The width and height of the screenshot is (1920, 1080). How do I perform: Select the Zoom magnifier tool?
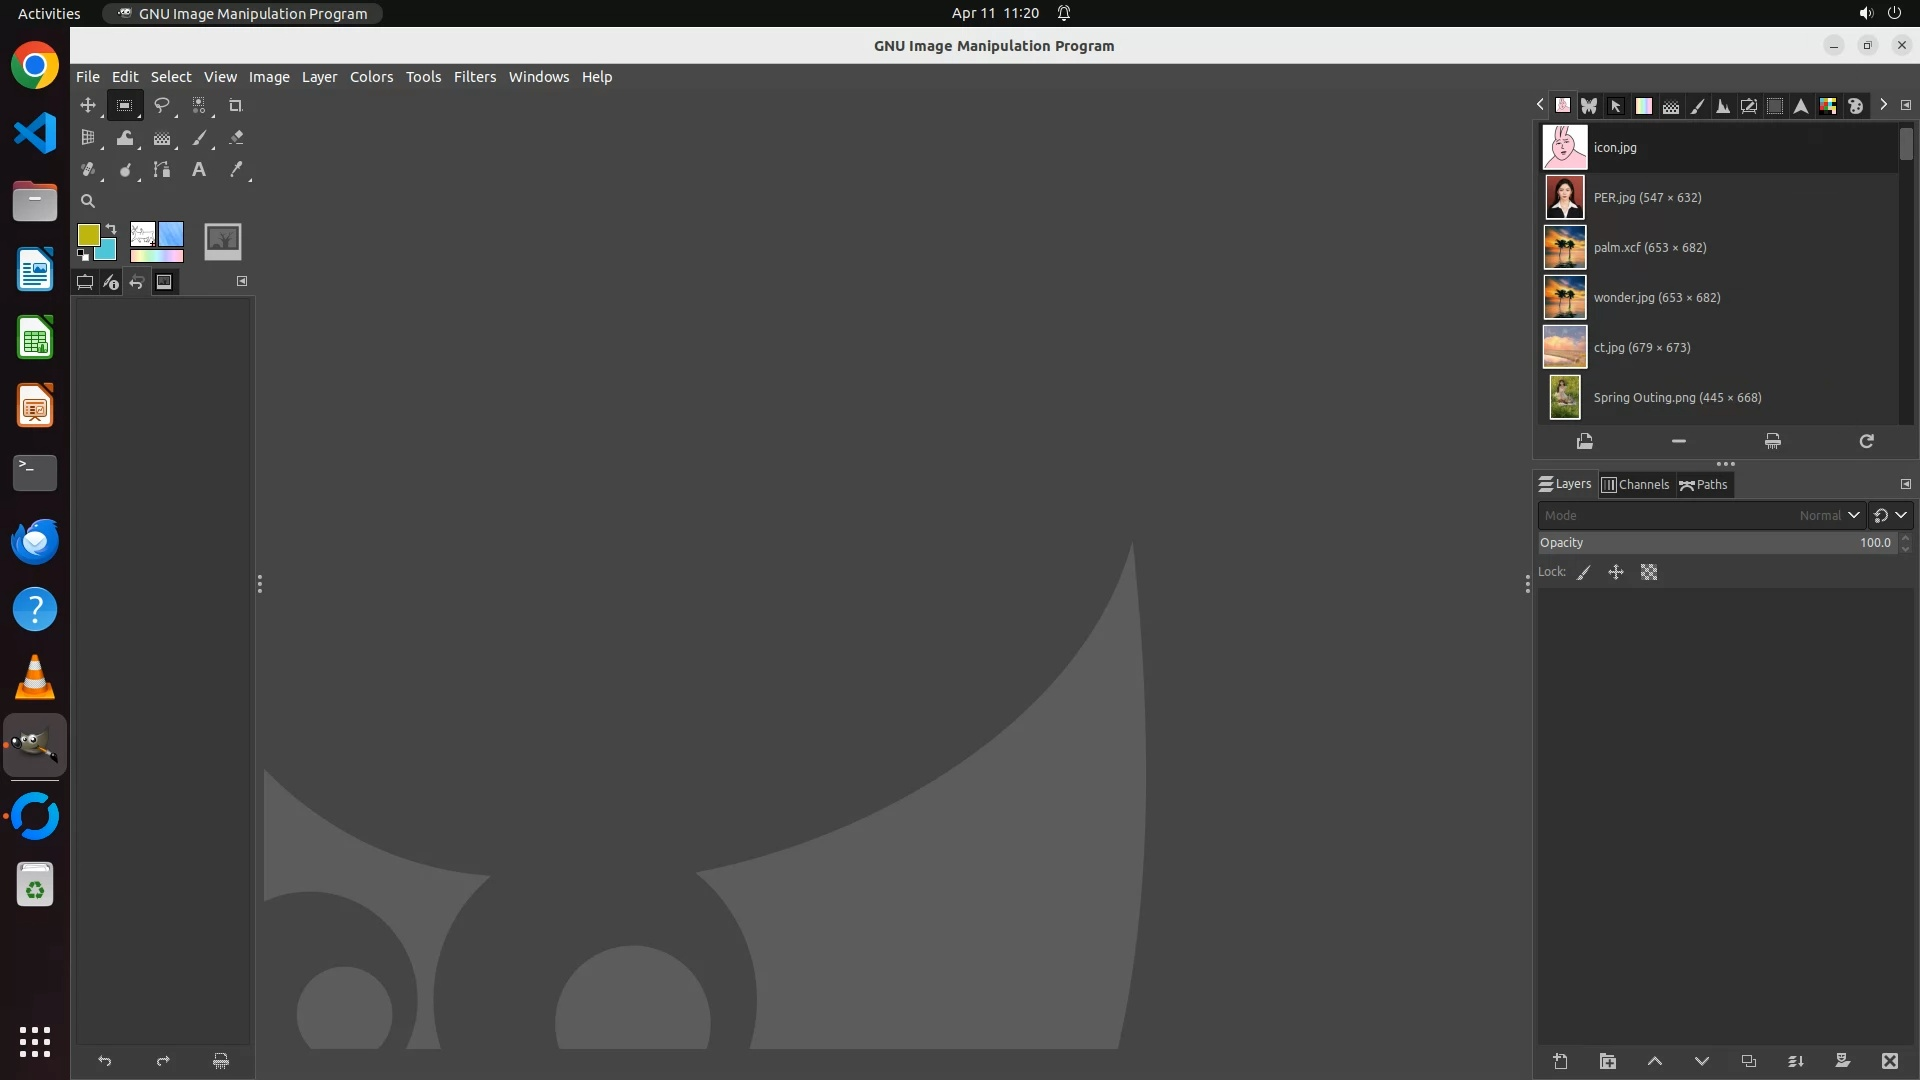88,201
